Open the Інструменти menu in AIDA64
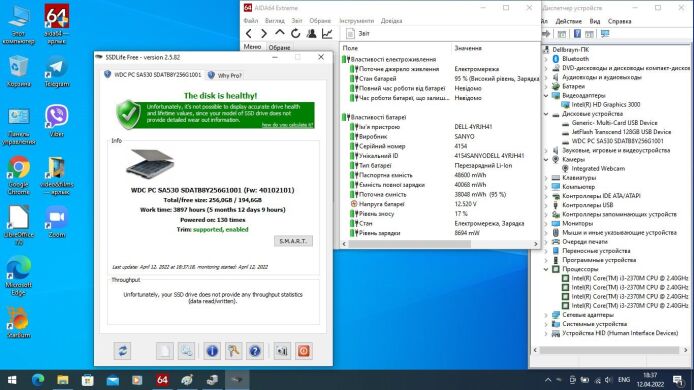The height and width of the screenshot is (390, 694). point(357,21)
